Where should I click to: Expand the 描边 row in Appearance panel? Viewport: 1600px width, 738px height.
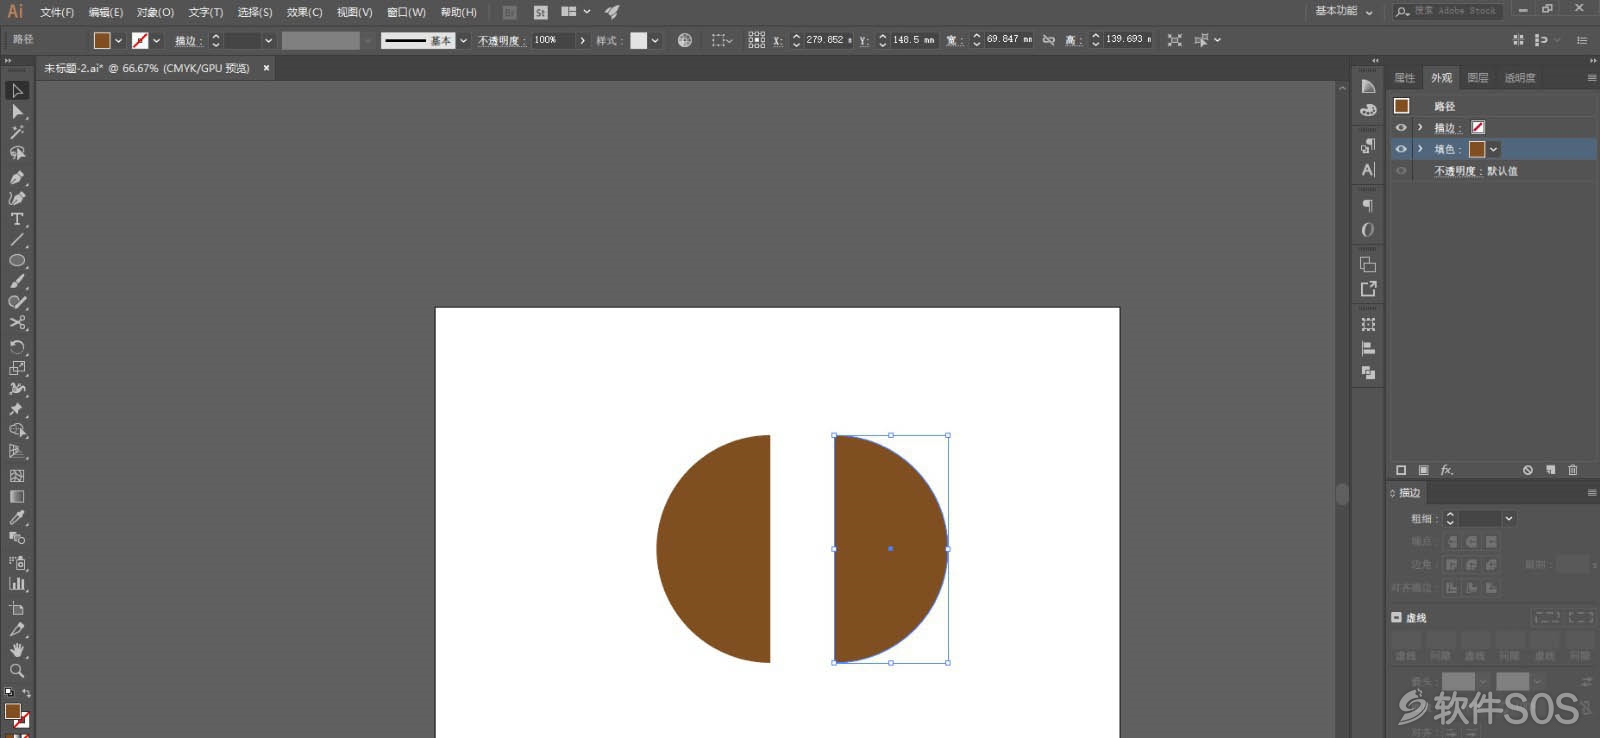pos(1420,128)
